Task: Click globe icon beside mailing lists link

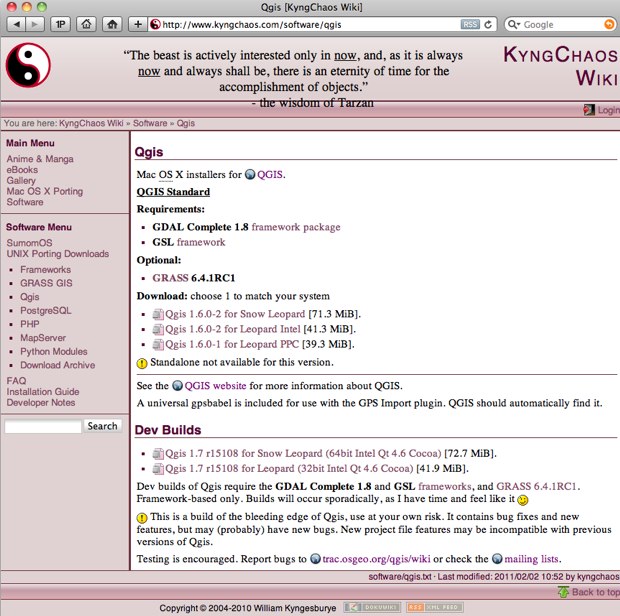Action: [x=497, y=559]
